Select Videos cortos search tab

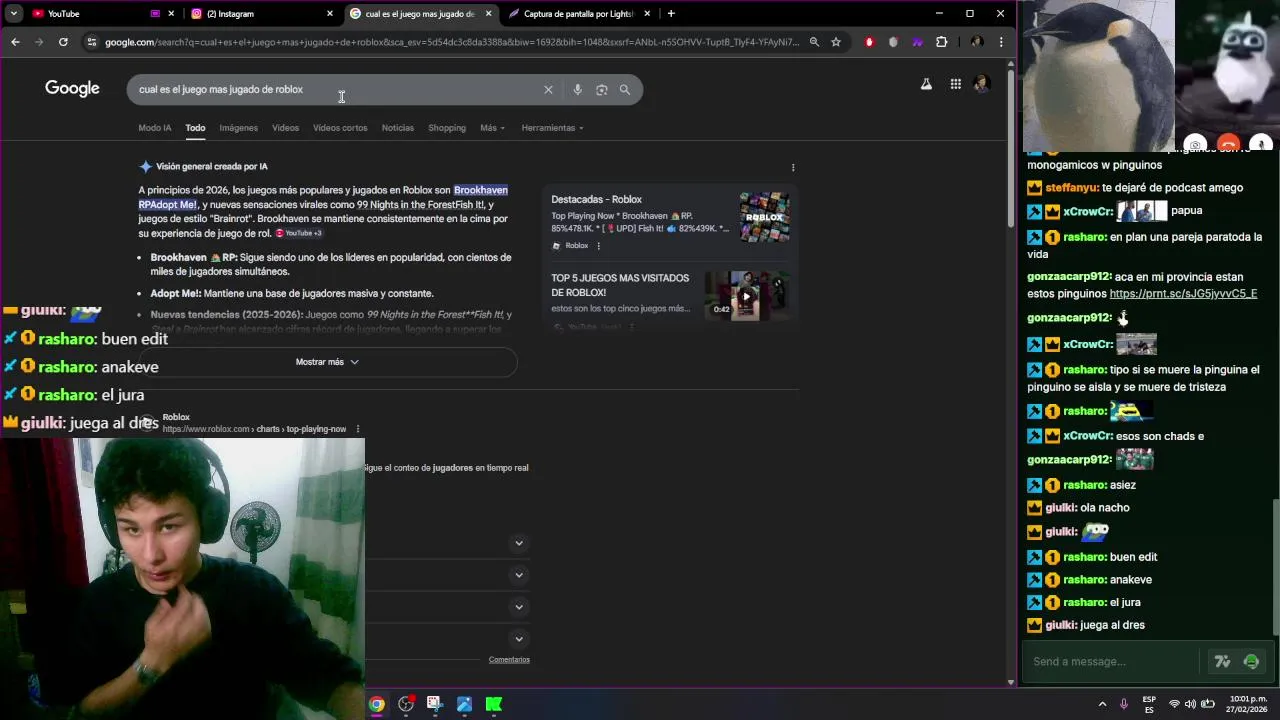340,128
